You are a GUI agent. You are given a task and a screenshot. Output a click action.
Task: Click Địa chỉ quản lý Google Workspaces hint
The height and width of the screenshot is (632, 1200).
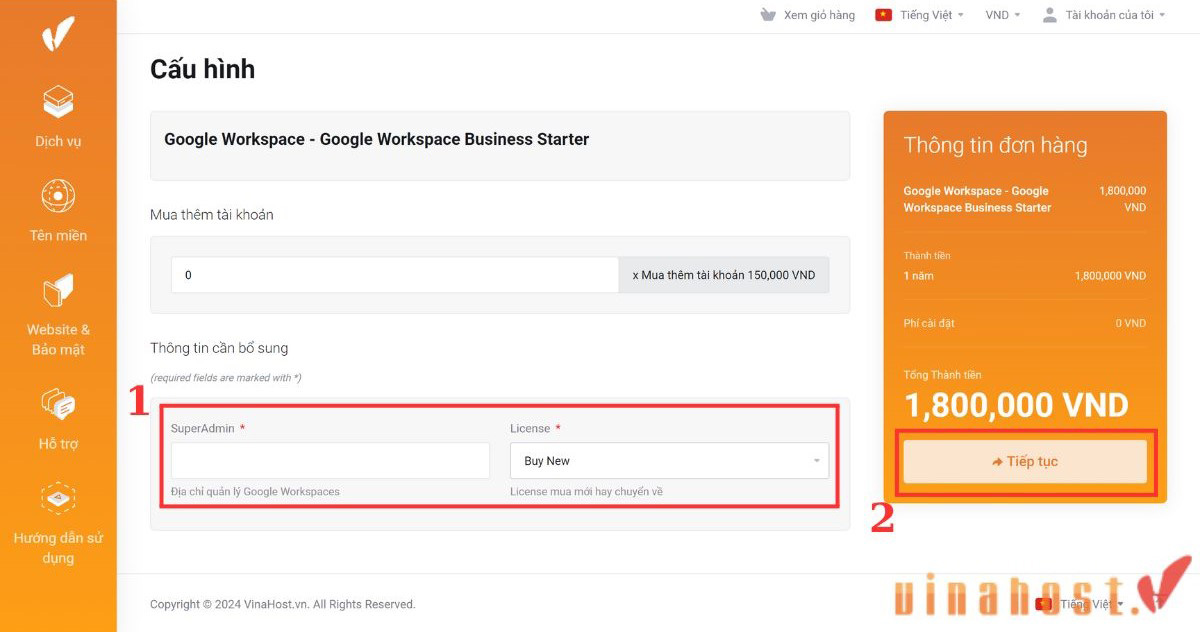click(255, 492)
